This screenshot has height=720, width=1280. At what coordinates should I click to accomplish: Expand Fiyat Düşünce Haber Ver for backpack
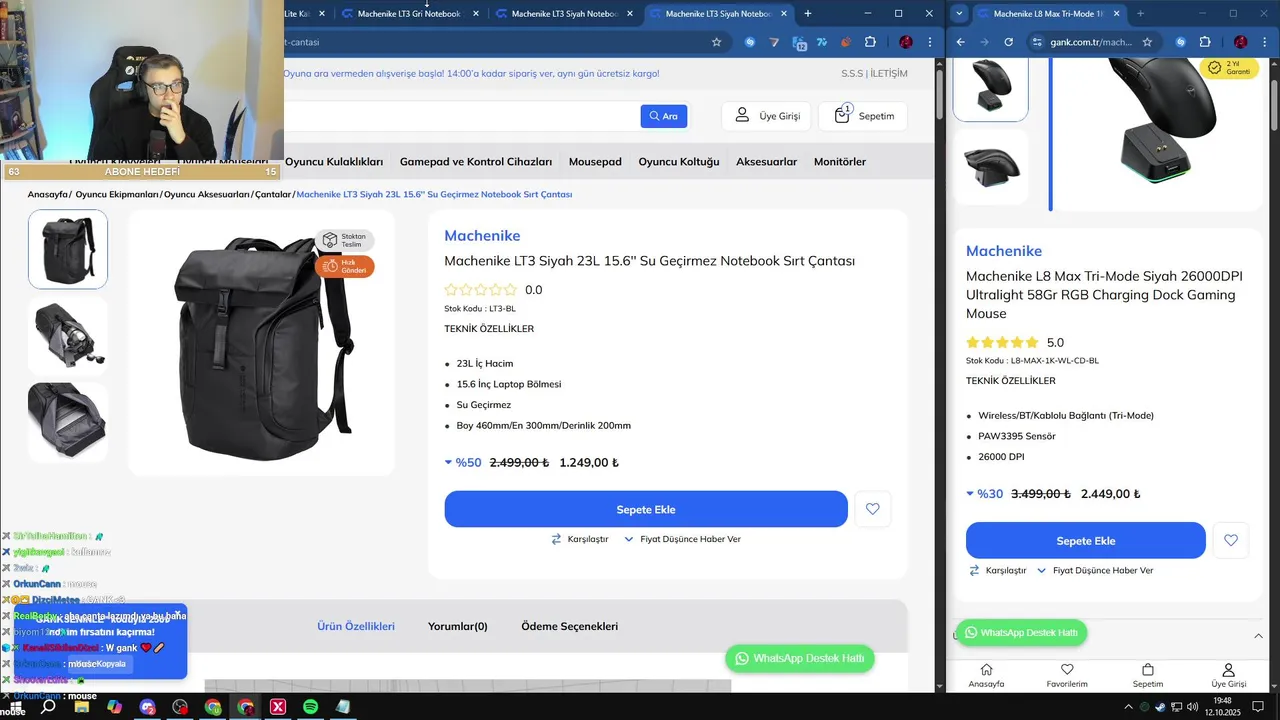(682, 539)
